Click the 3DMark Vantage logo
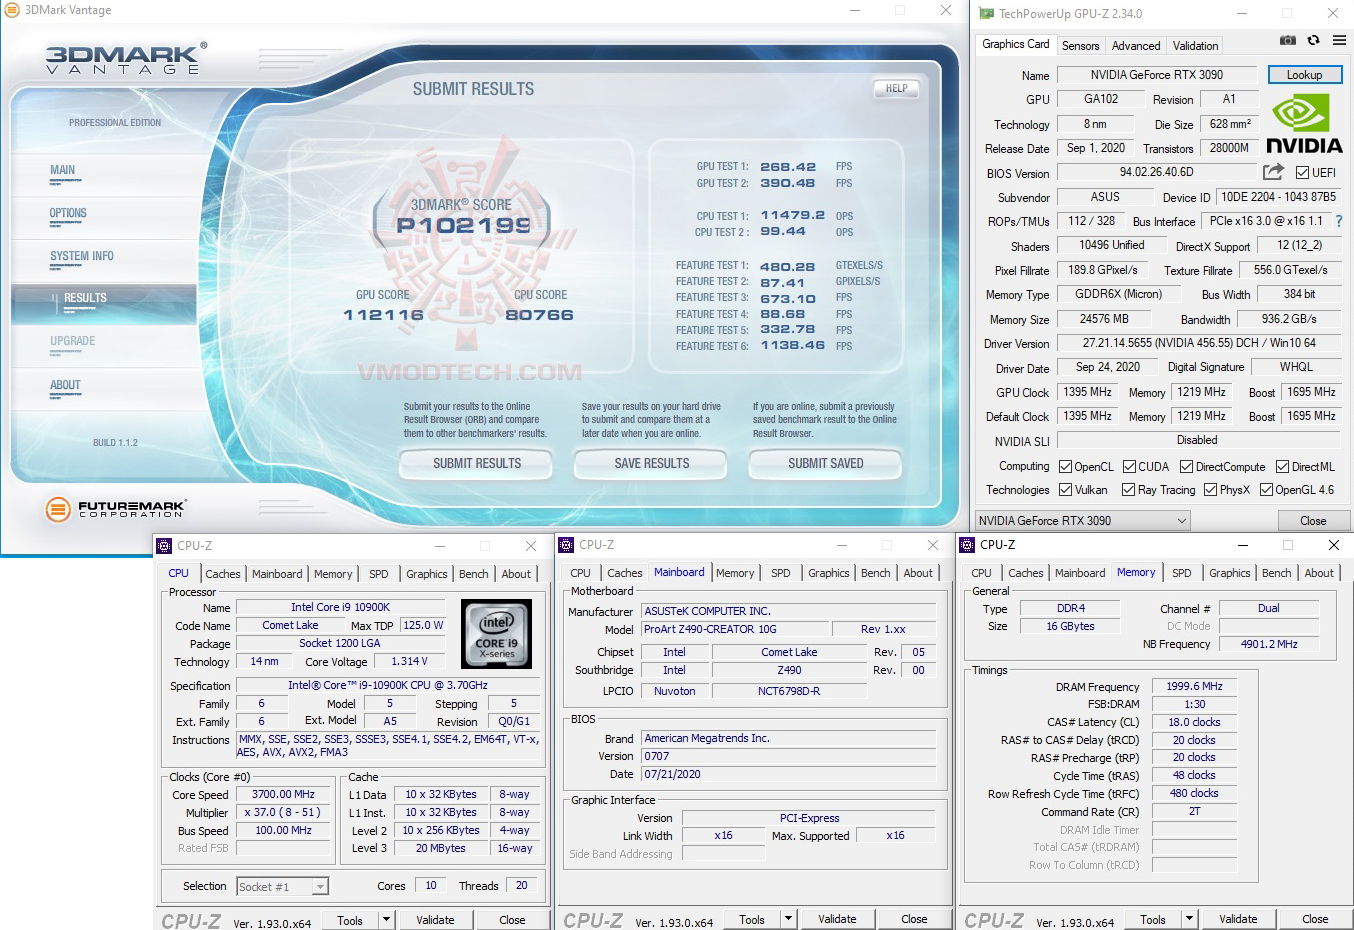 (x=126, y=59)
